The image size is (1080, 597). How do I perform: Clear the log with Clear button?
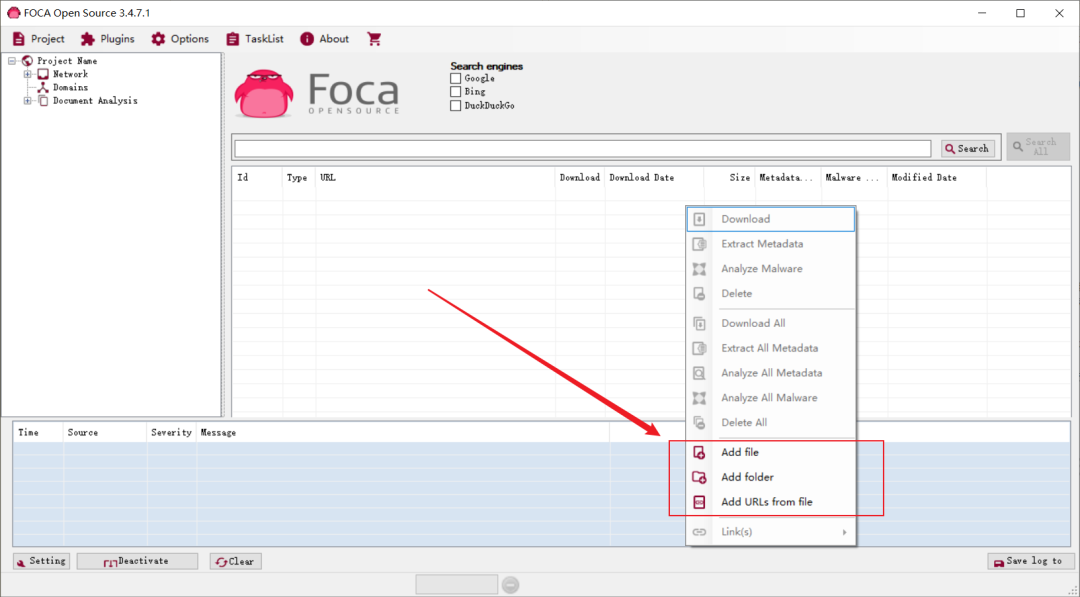click(x=236, y=561)
